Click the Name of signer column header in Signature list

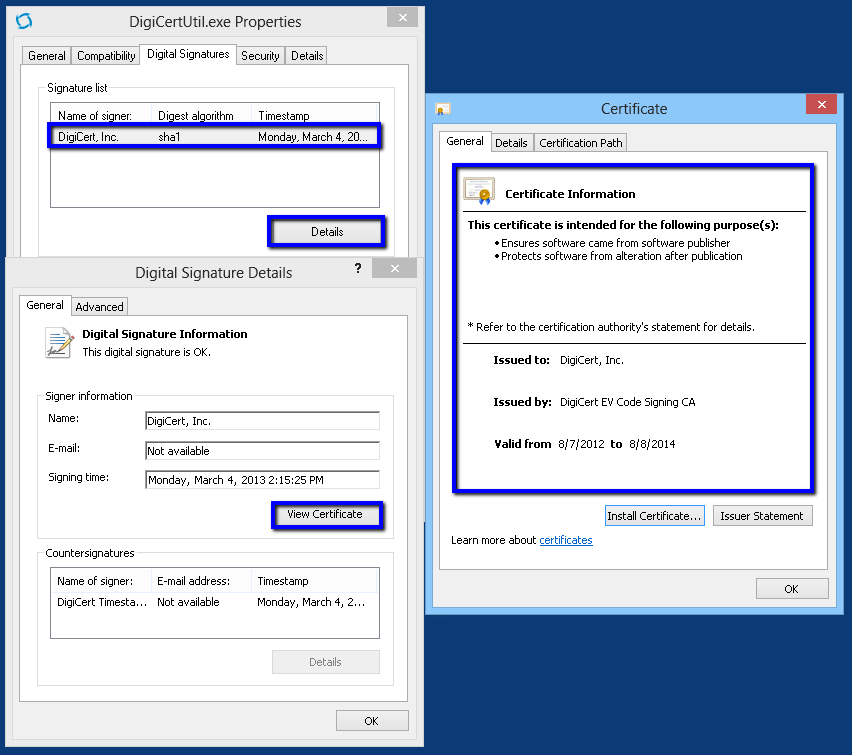[x=101, y=115]
